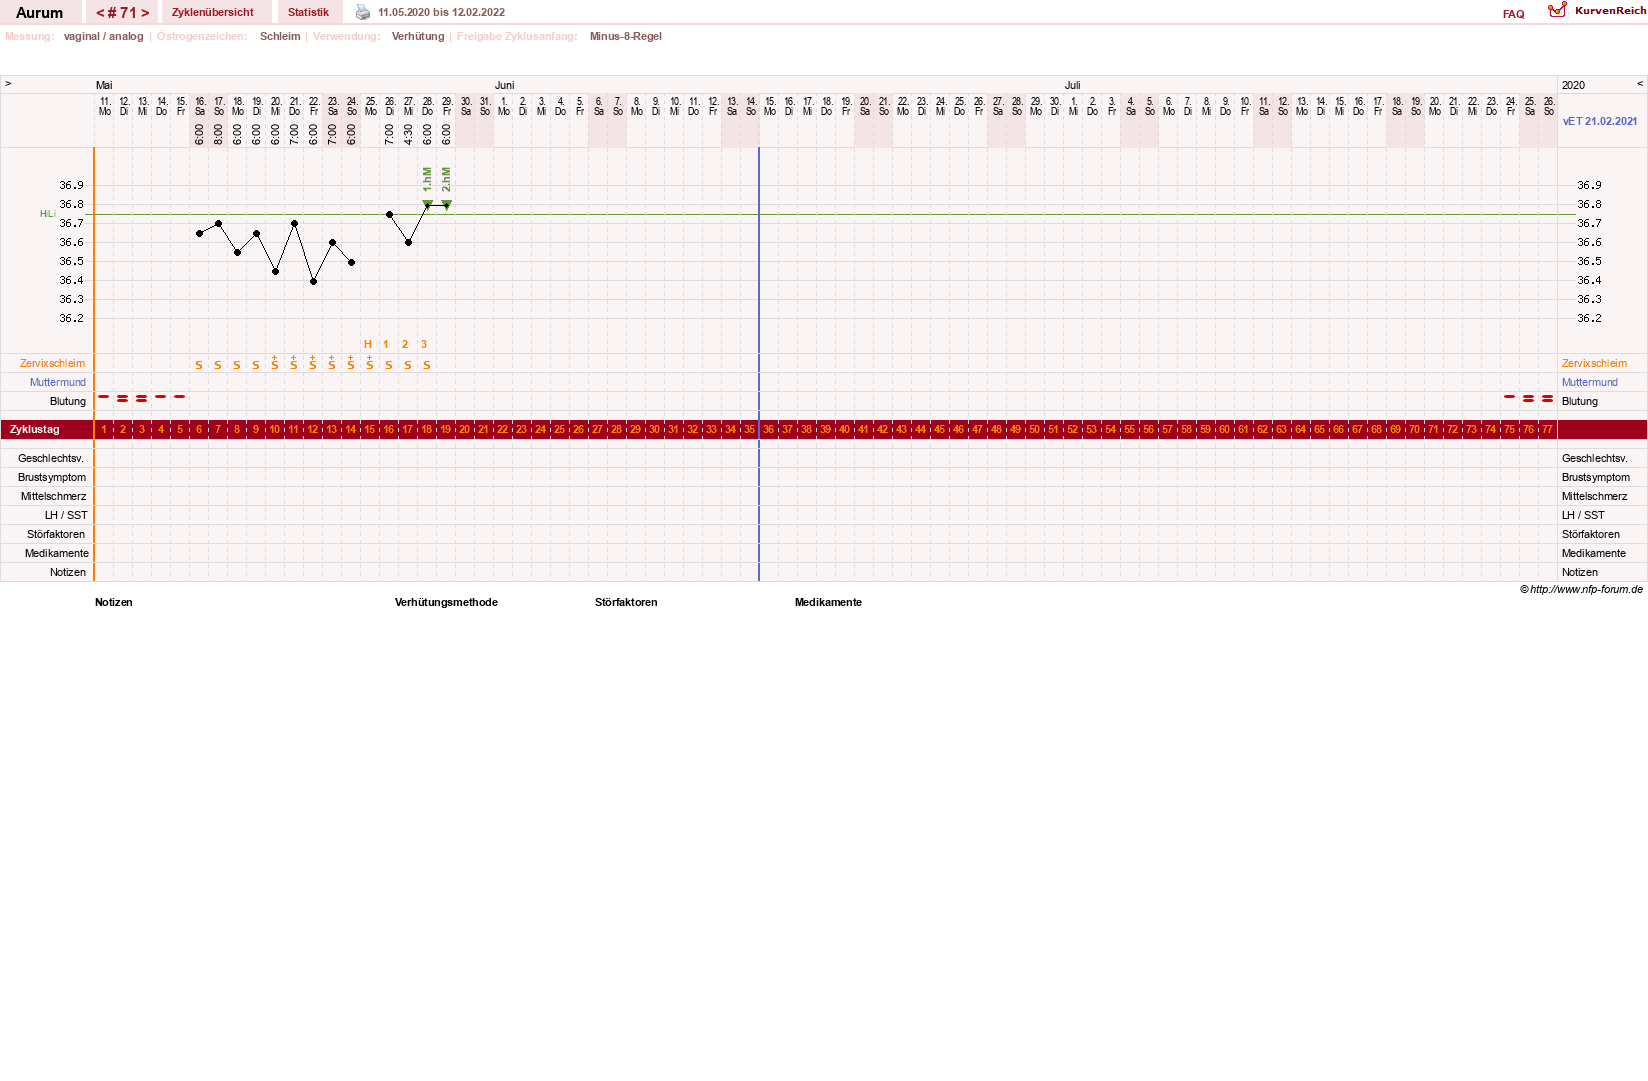Click the HLi coverline label
This screenshot has width=1648, height=1081.
click(47, 214)
